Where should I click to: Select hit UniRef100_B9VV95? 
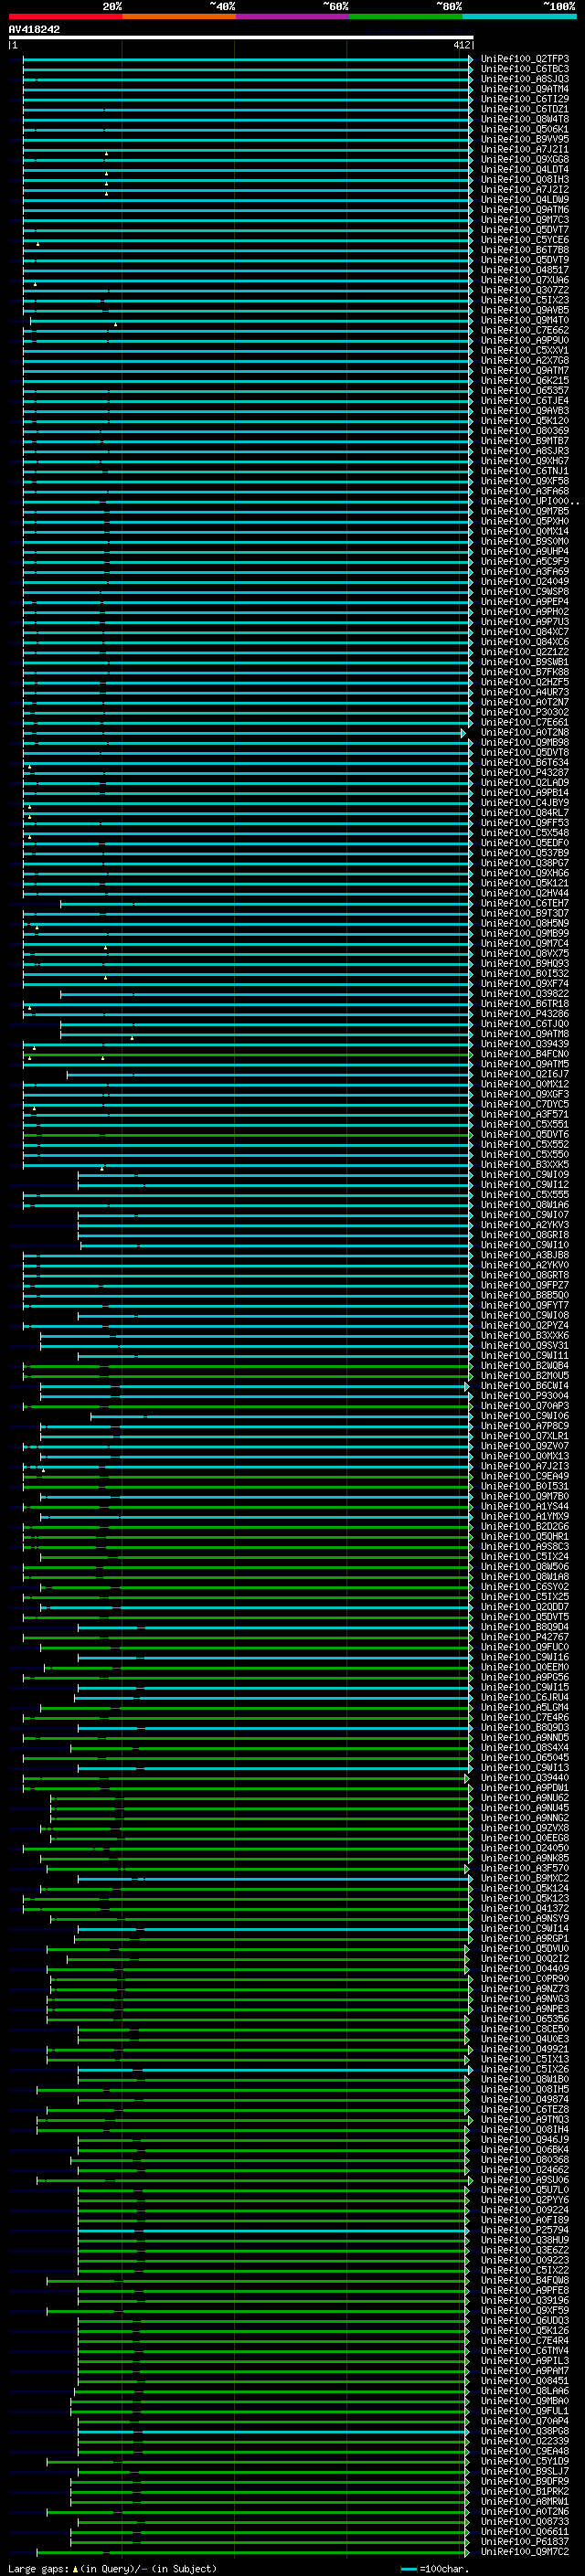525,139
